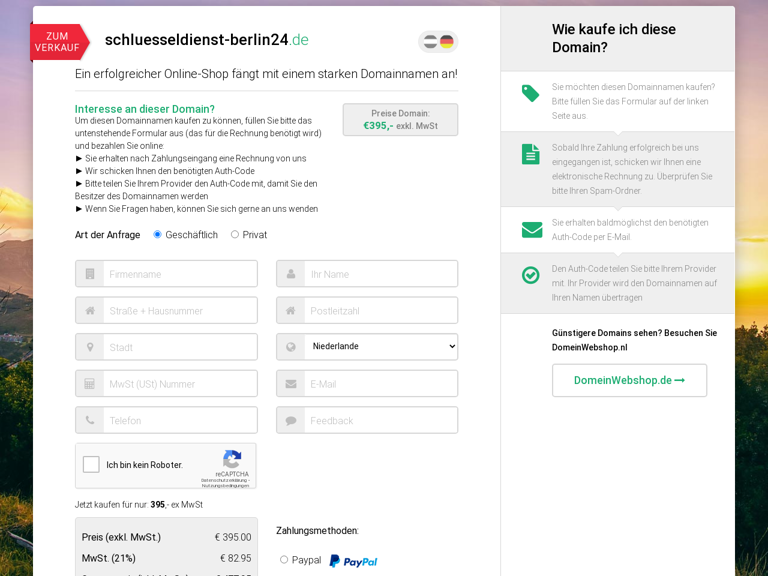
Task: Check the 'Ich bin kein Roboter' box
Action: [x=91, y=465]
